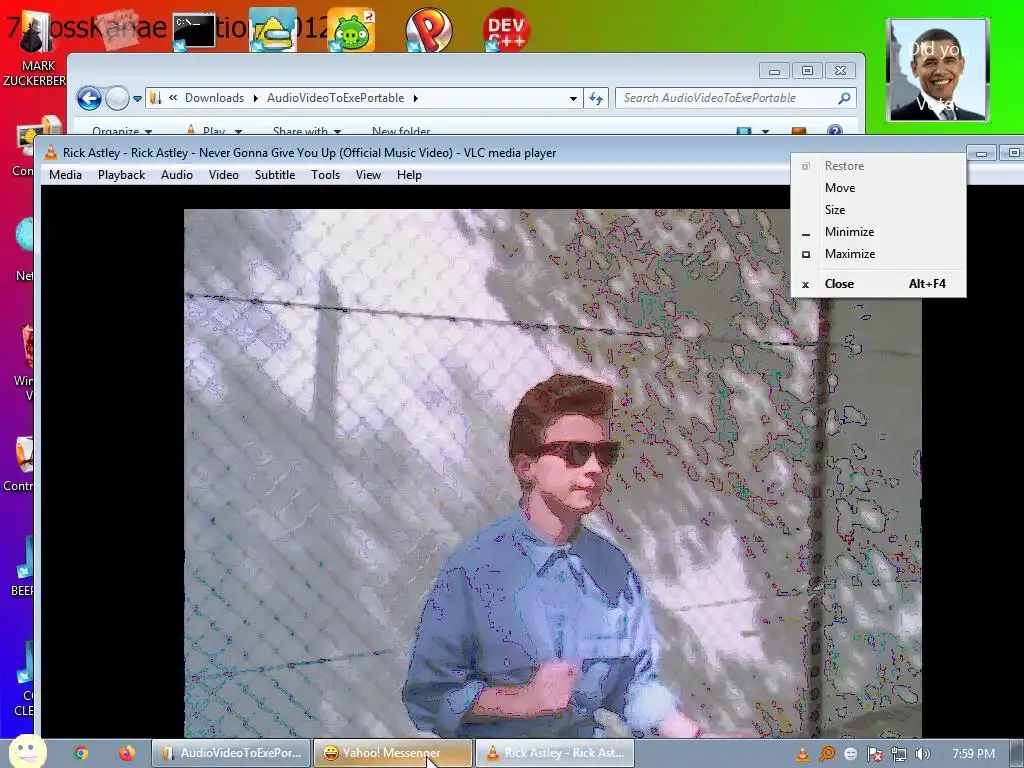Click the Downloads breadcrumb in Explorer

[x=214, y=98]
